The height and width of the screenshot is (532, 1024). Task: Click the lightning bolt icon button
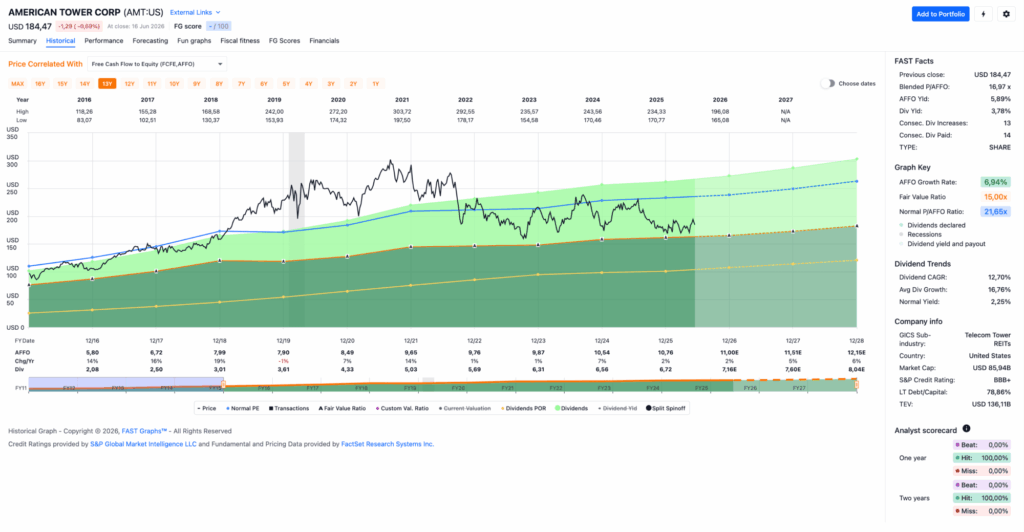(x=983, y=14)
